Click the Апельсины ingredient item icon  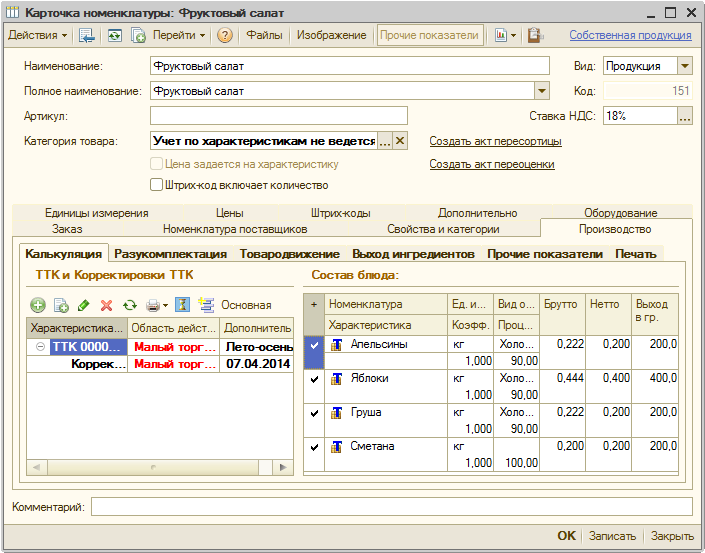336,345
